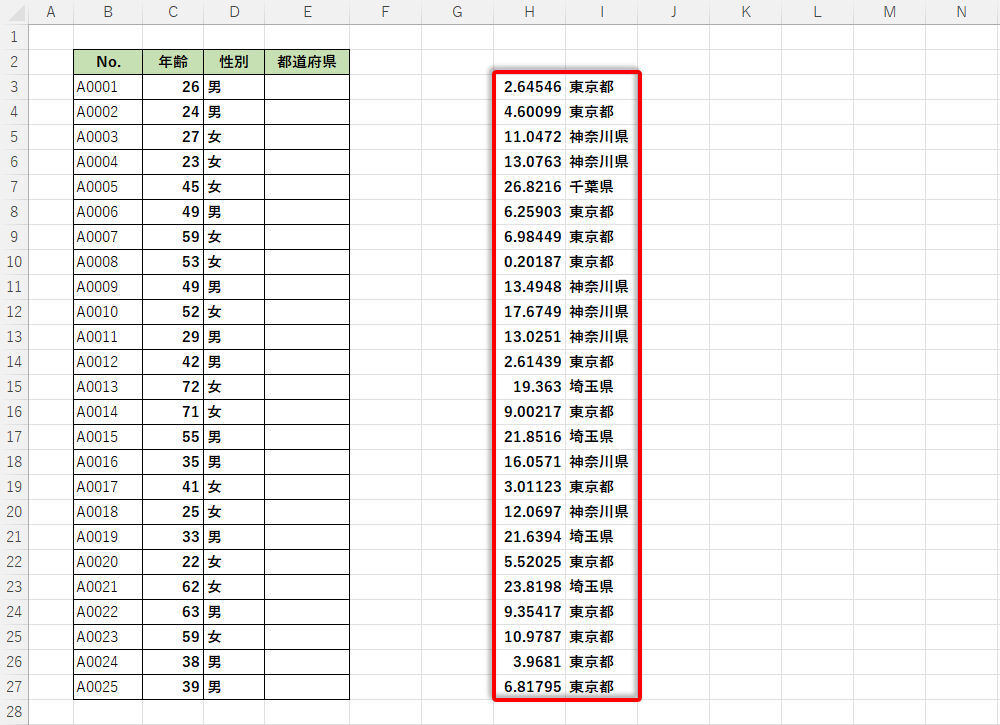
Task: Select cell with value 3.01123
Action: pos(529,487)
